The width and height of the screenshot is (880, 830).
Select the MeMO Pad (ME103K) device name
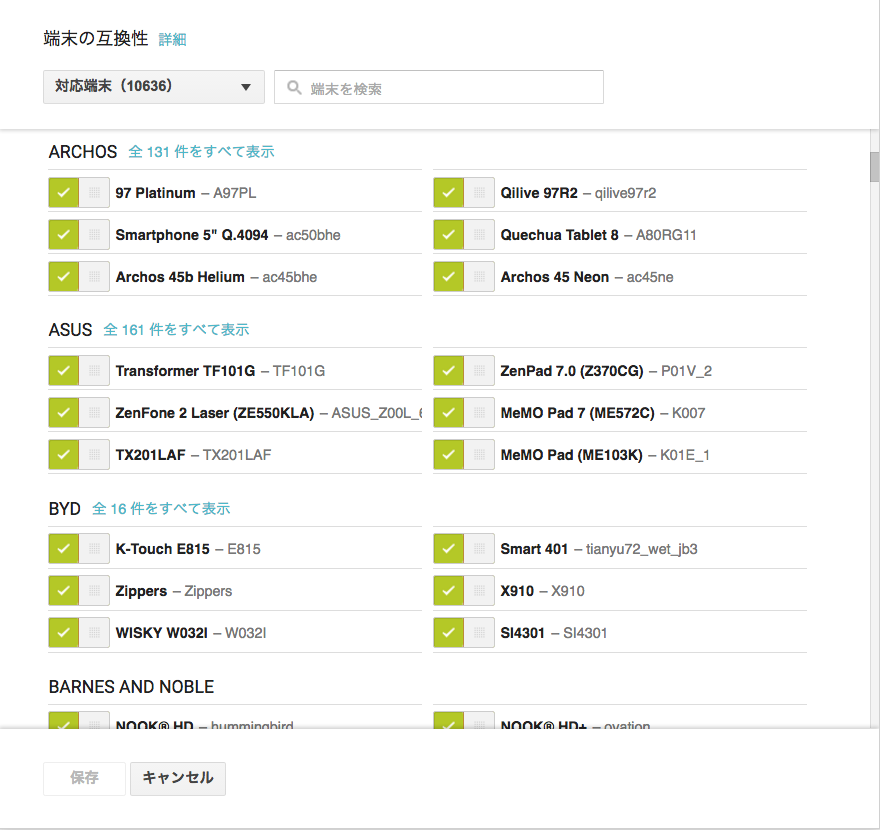(x=571, y=455)
